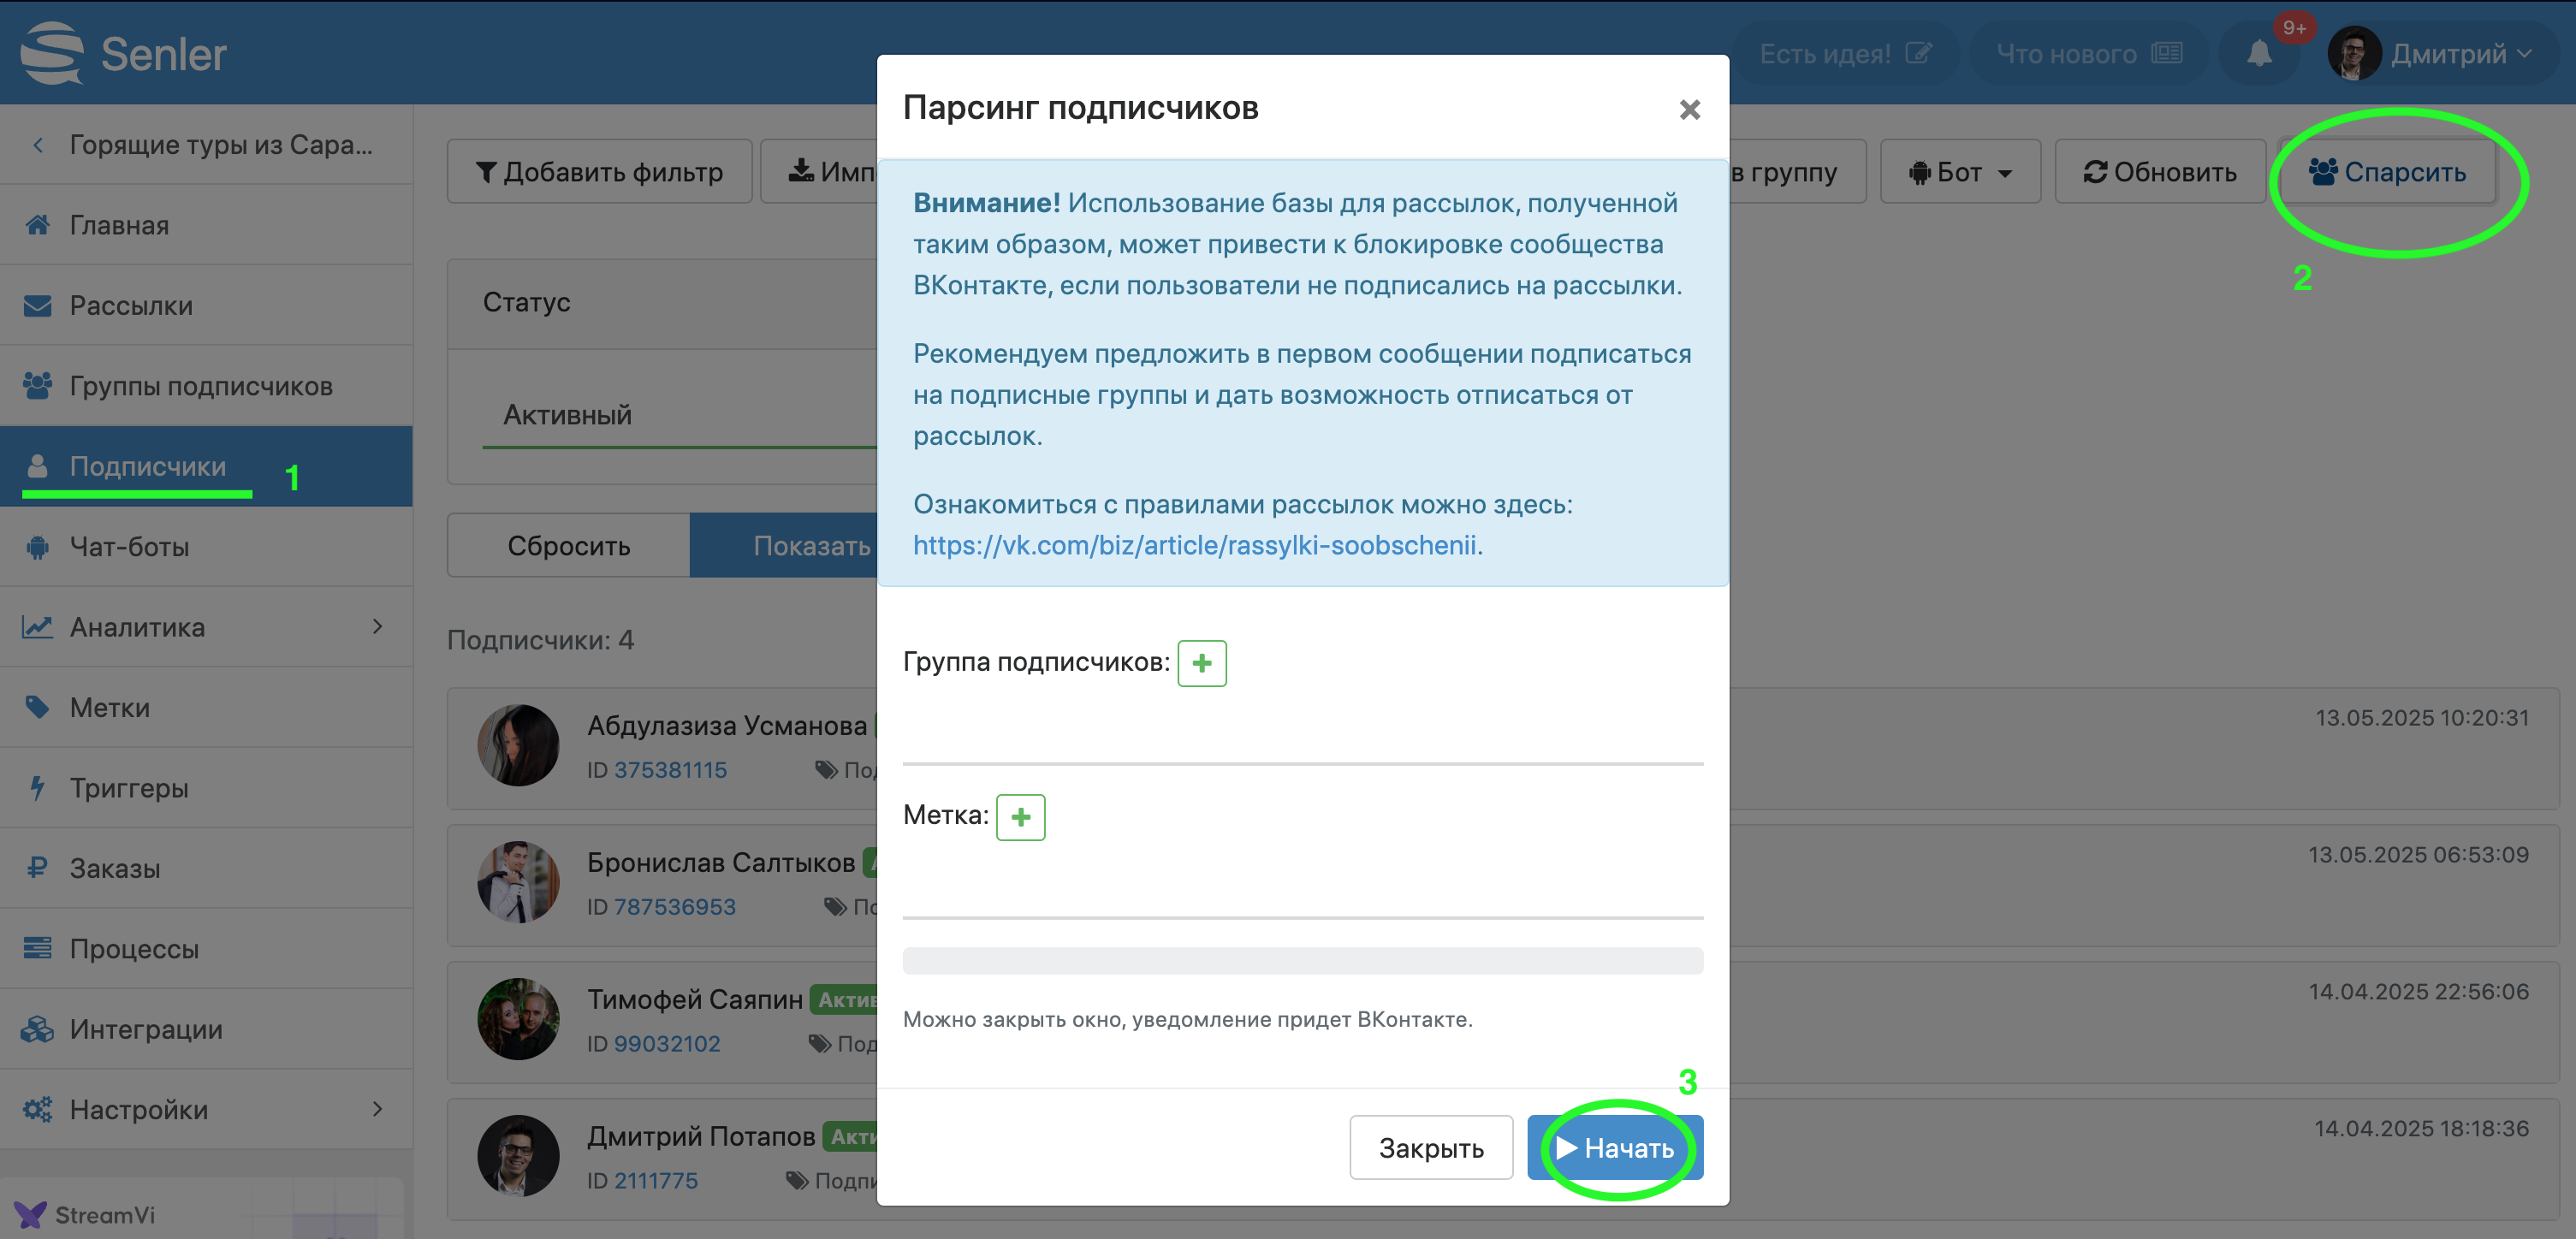
Task: Open the Бот dropdown menu
Action: click(x=1959, y=172)
